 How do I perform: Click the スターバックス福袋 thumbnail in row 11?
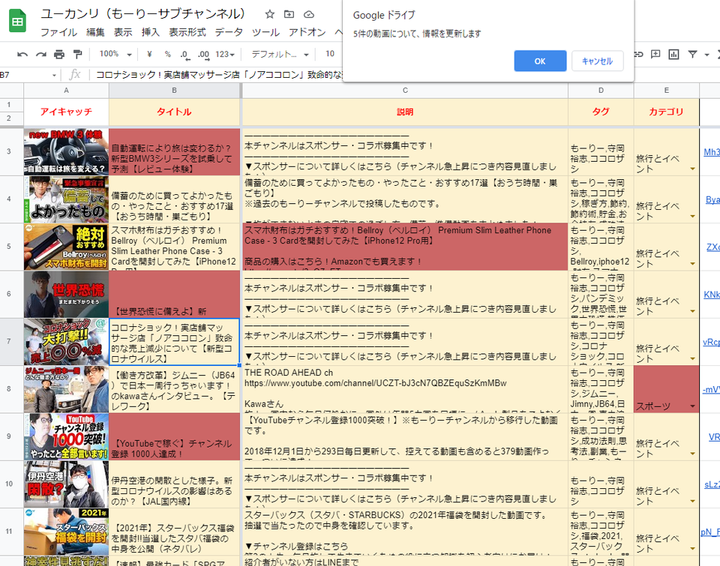tap(66, 532)
